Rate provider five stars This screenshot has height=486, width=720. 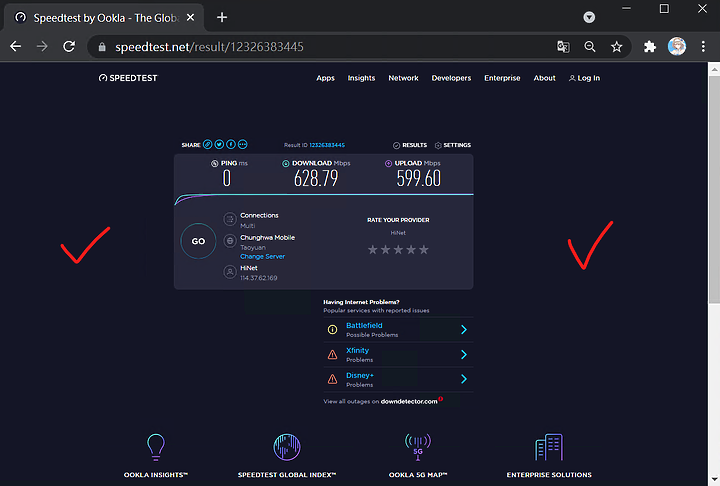424,249
